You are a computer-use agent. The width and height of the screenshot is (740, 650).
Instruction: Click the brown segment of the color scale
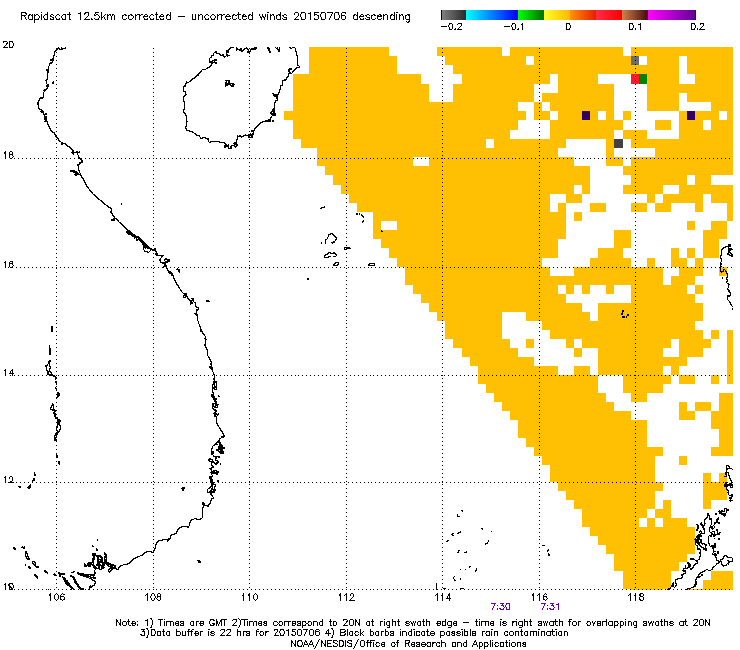tap(635, 15)
